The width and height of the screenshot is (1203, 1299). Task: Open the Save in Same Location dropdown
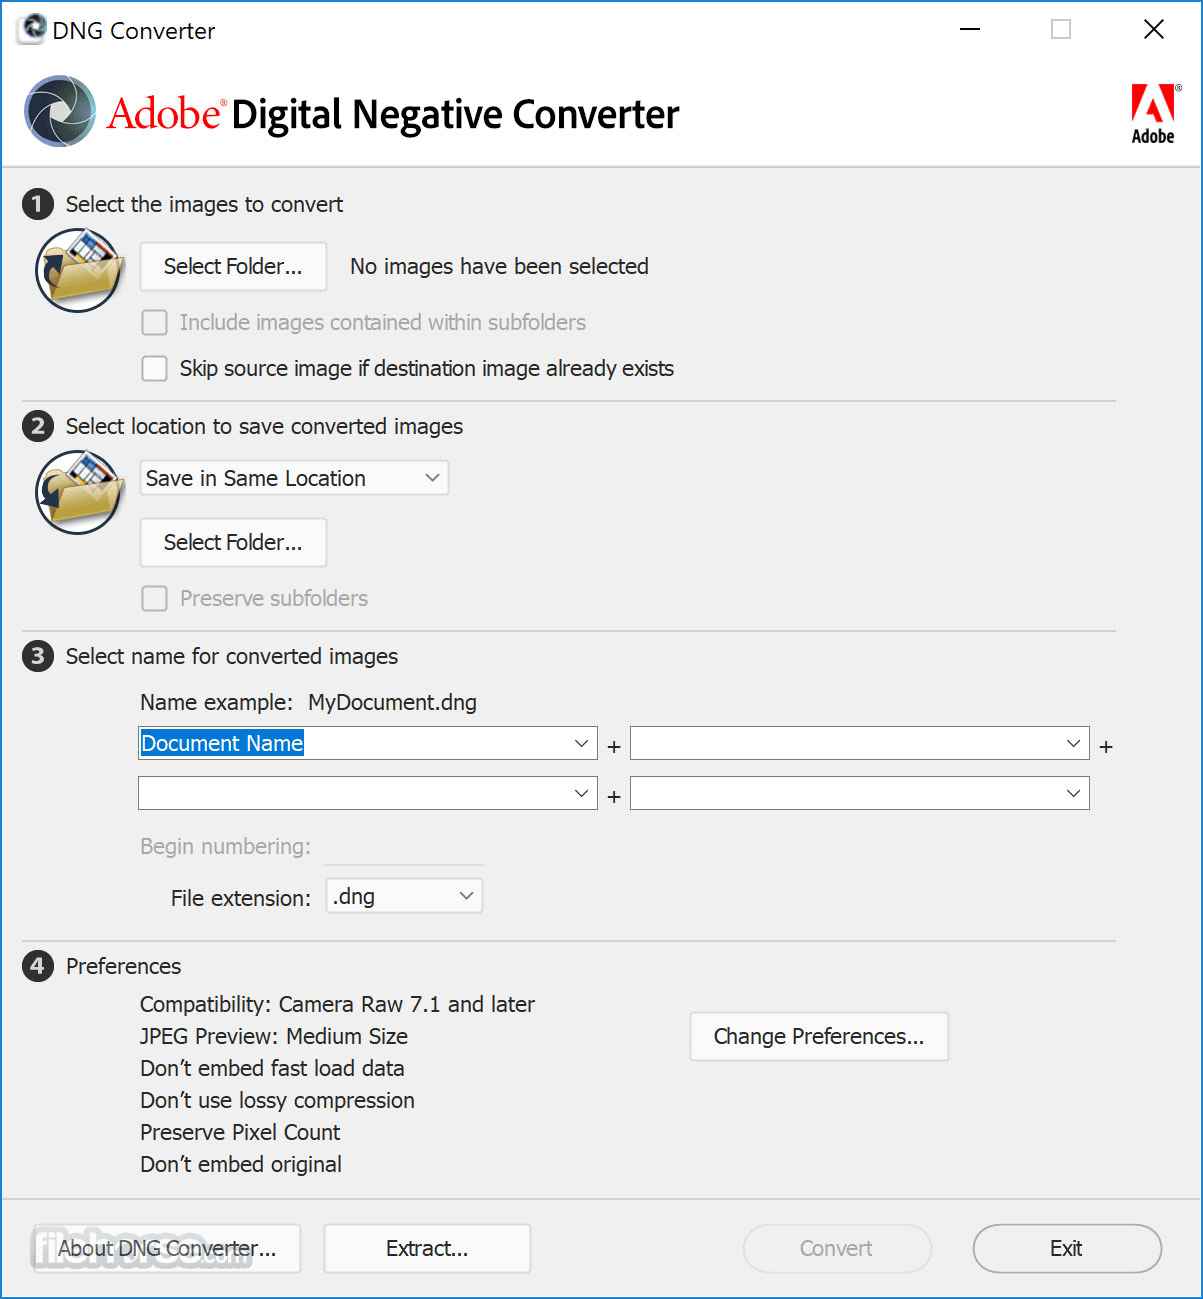coord(294,478)
